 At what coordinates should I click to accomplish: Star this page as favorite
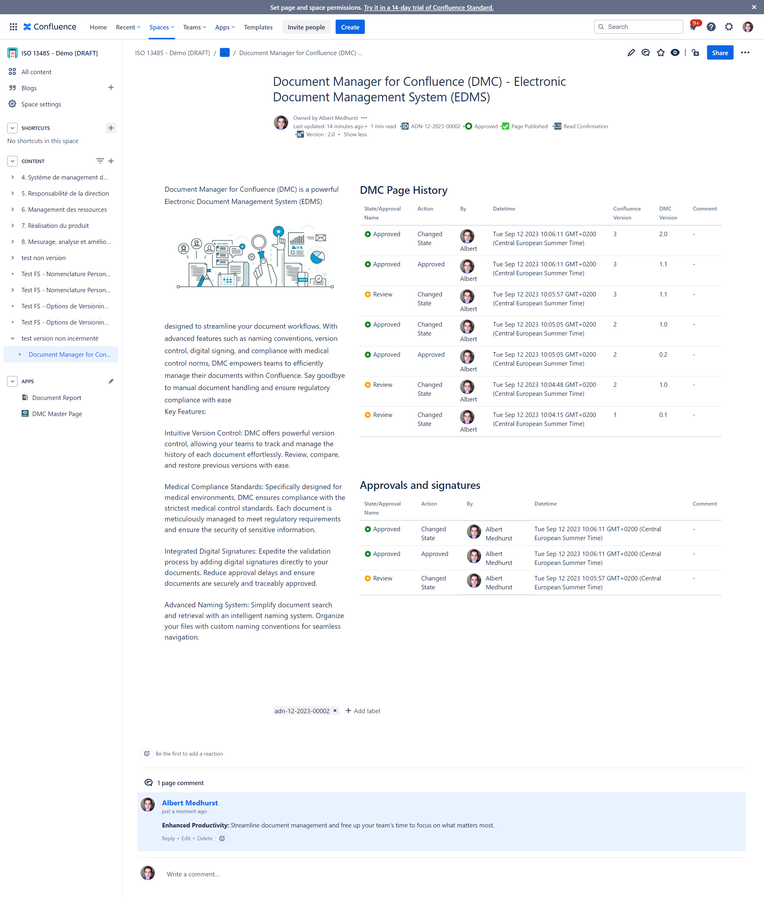pos(660,53)
